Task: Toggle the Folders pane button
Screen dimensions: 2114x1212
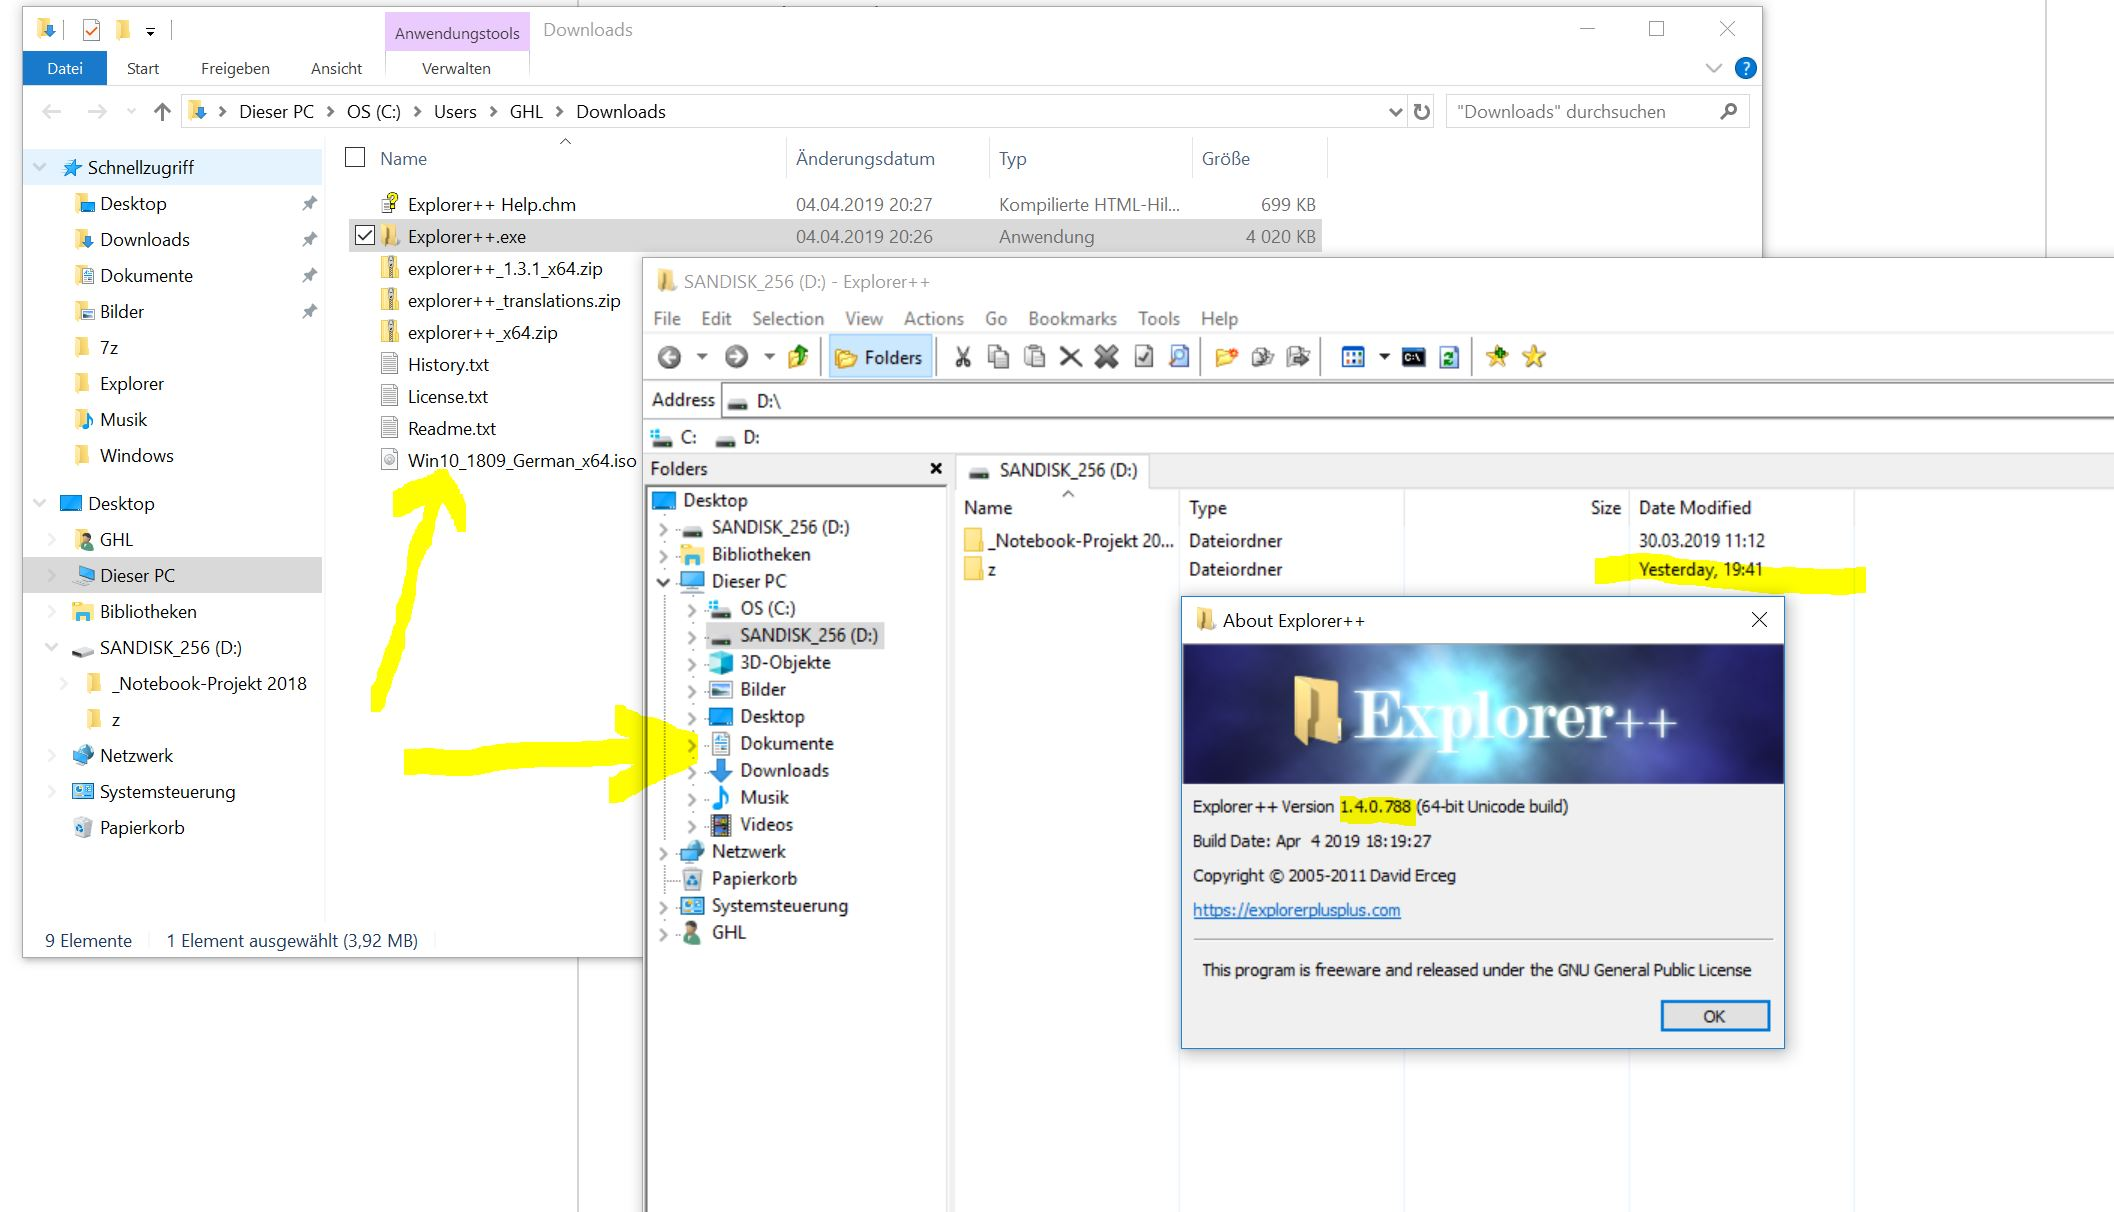Action: click(x=879, y=357)
